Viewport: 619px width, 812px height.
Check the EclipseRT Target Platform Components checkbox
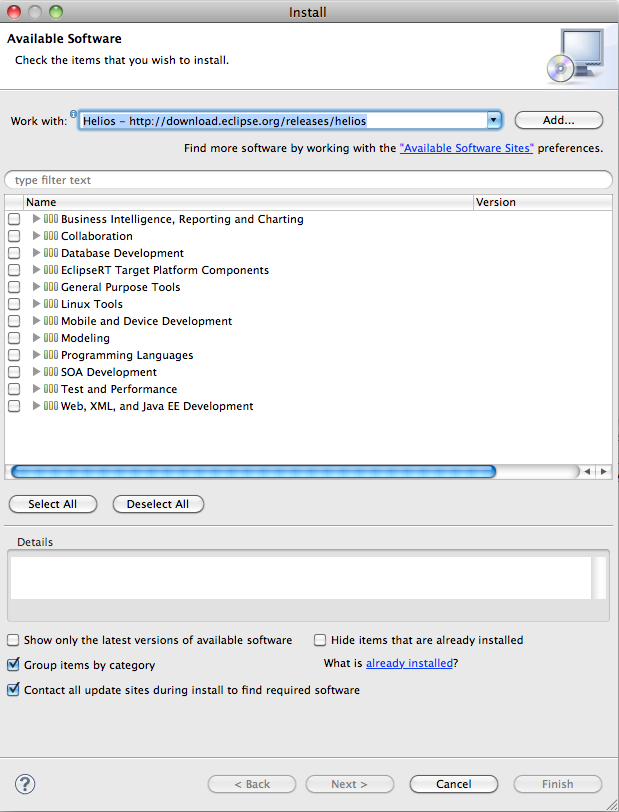coord(14,270)
